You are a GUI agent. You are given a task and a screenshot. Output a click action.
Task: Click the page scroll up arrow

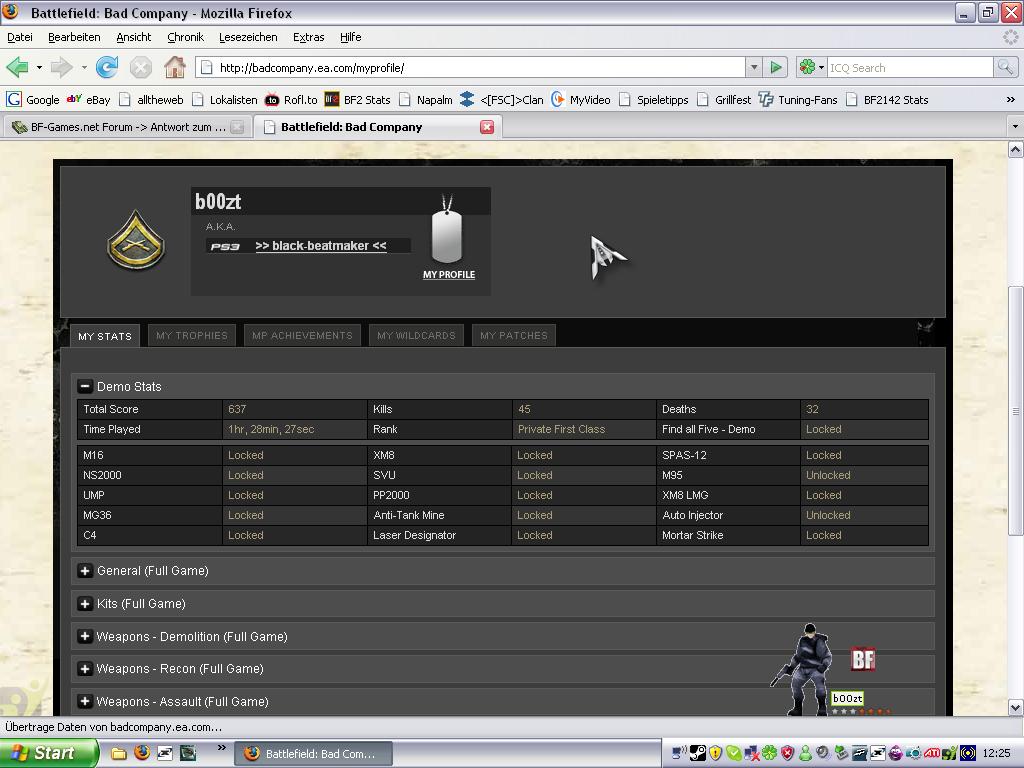1016,150
